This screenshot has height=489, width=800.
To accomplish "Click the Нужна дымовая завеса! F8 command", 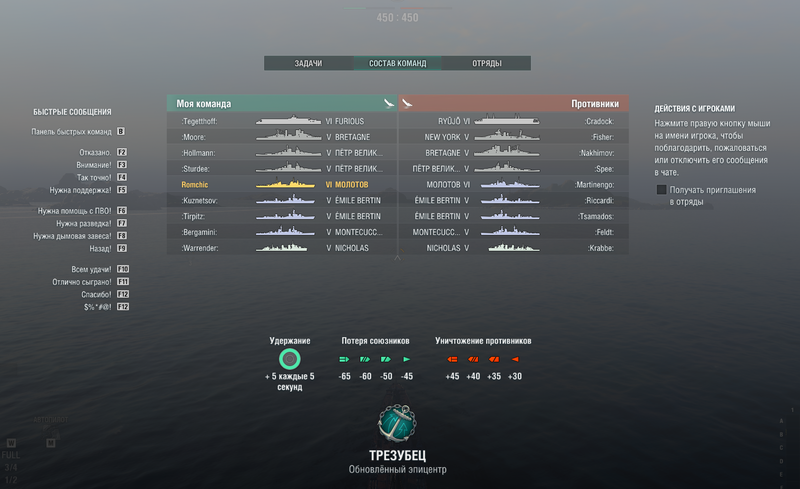I will [x=80, y=236].
